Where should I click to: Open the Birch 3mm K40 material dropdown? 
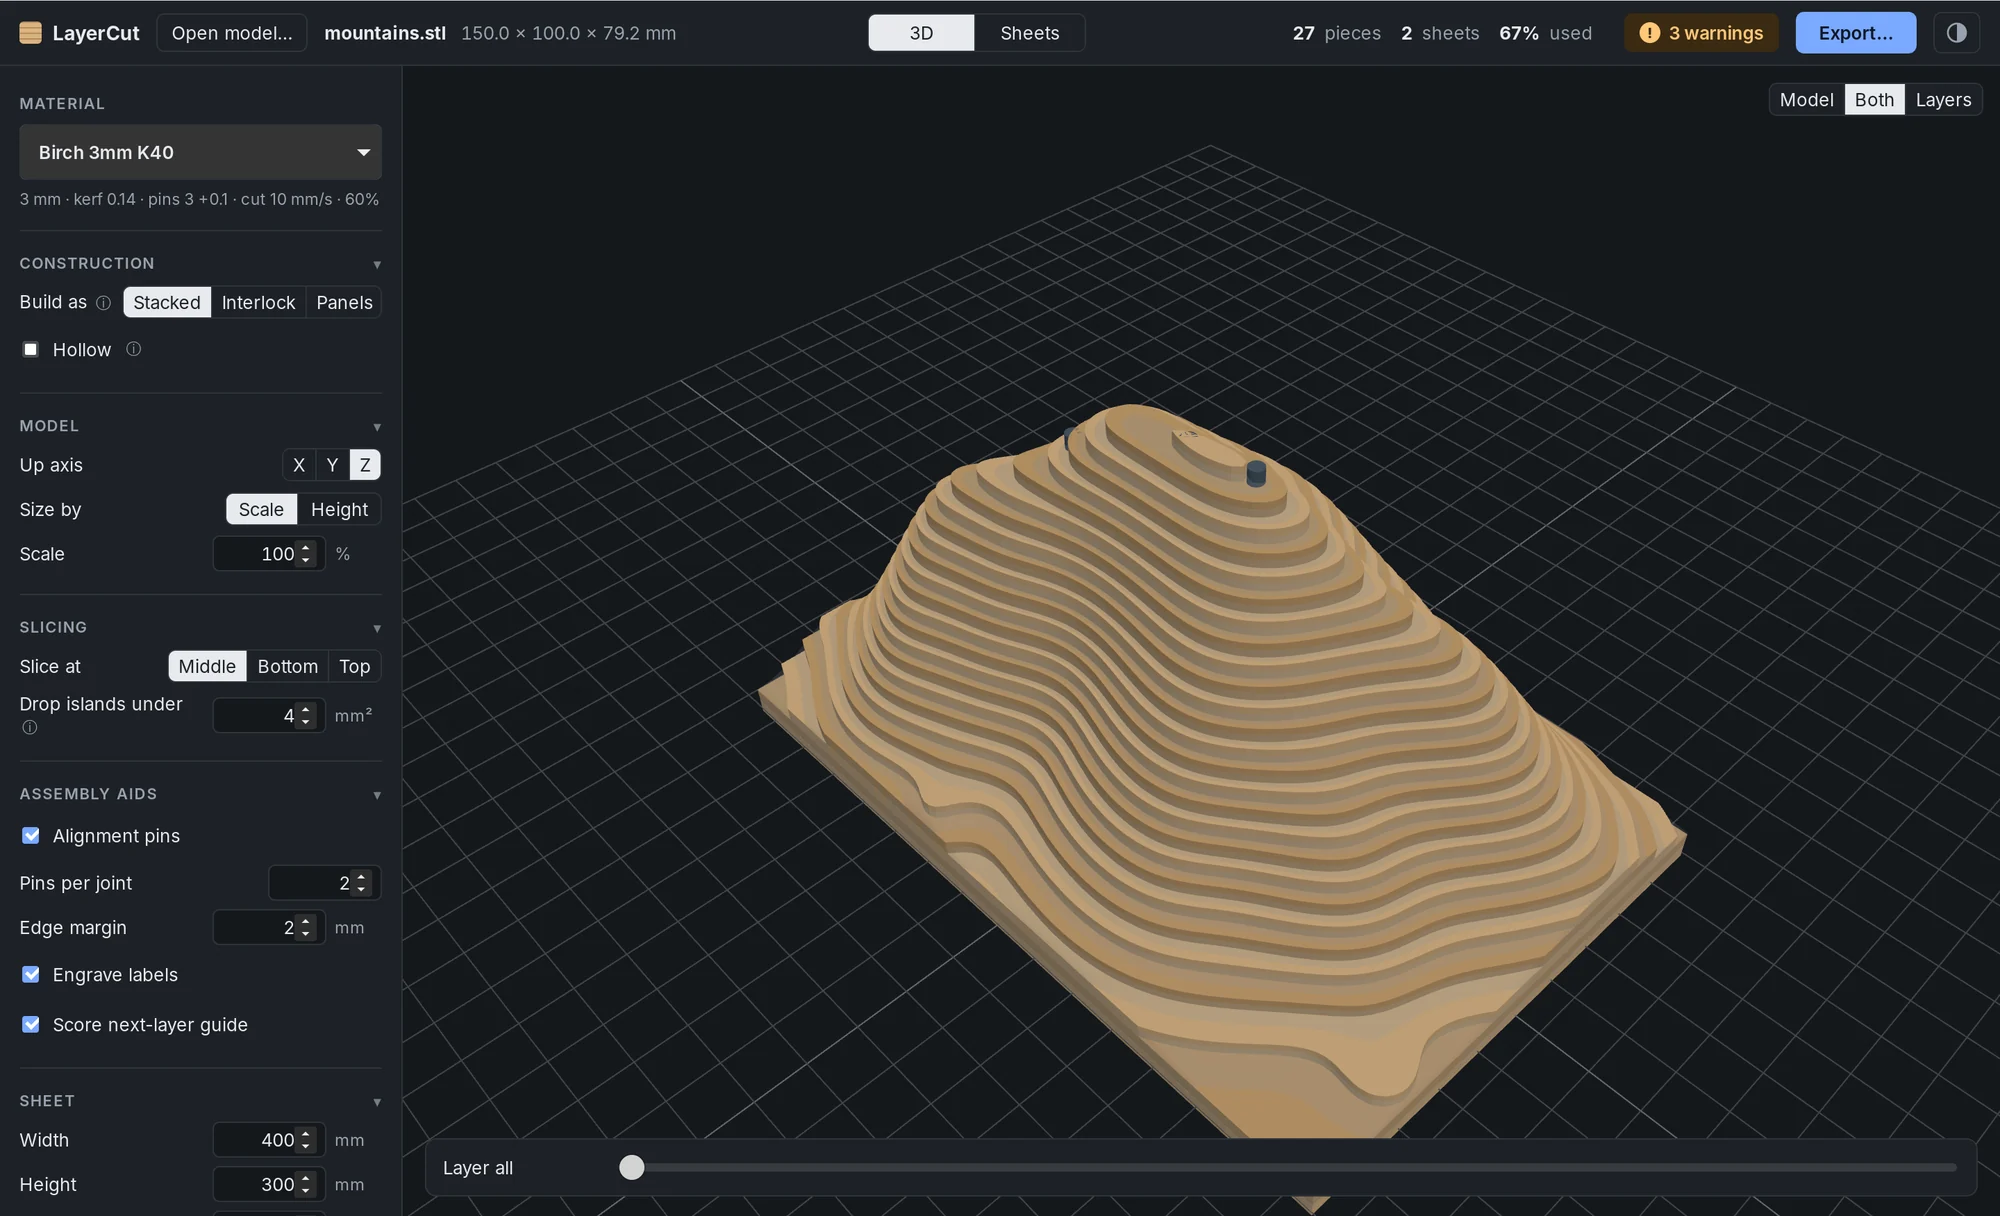200,152
